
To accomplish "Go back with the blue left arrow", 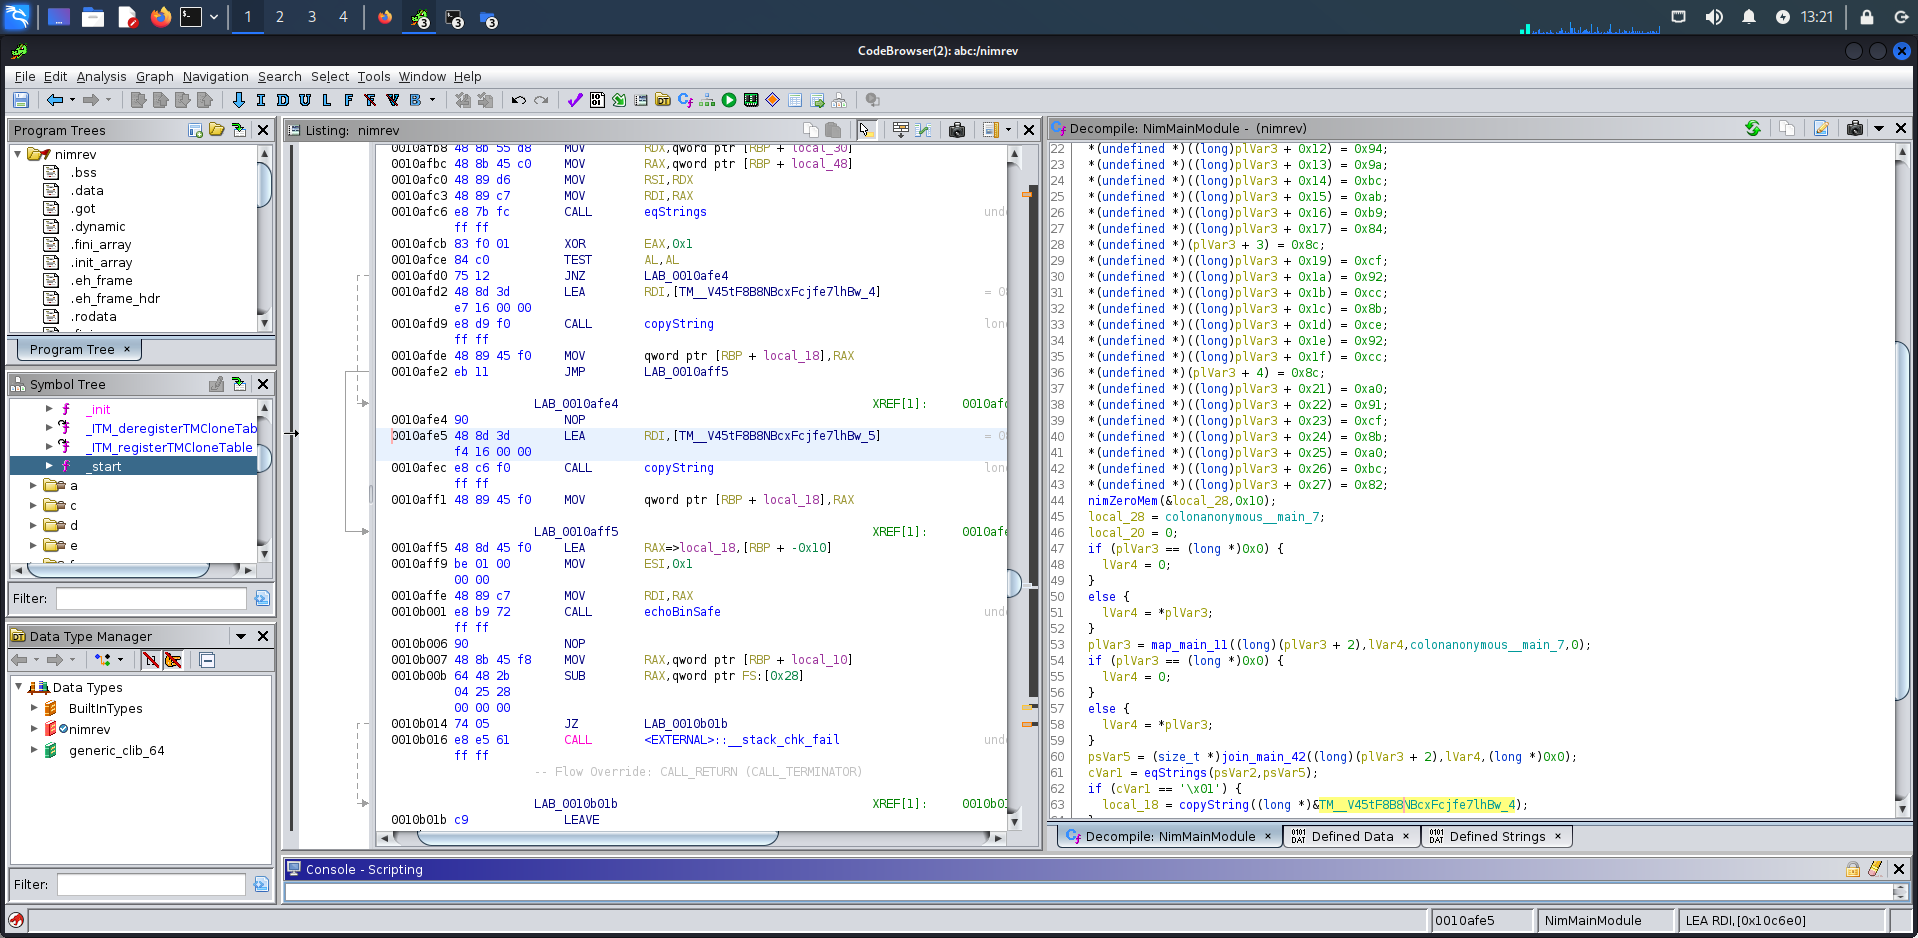I will tap(55, 100).
